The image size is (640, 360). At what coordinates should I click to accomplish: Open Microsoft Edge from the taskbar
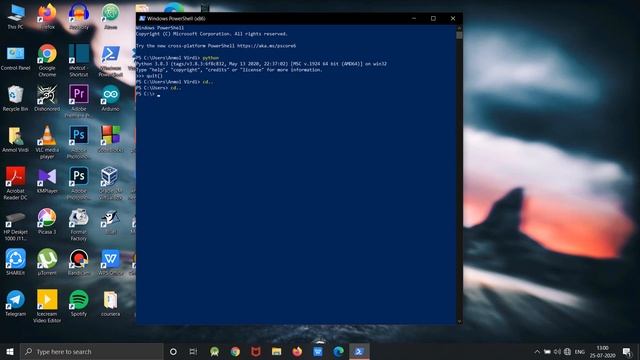coord(338,351)
